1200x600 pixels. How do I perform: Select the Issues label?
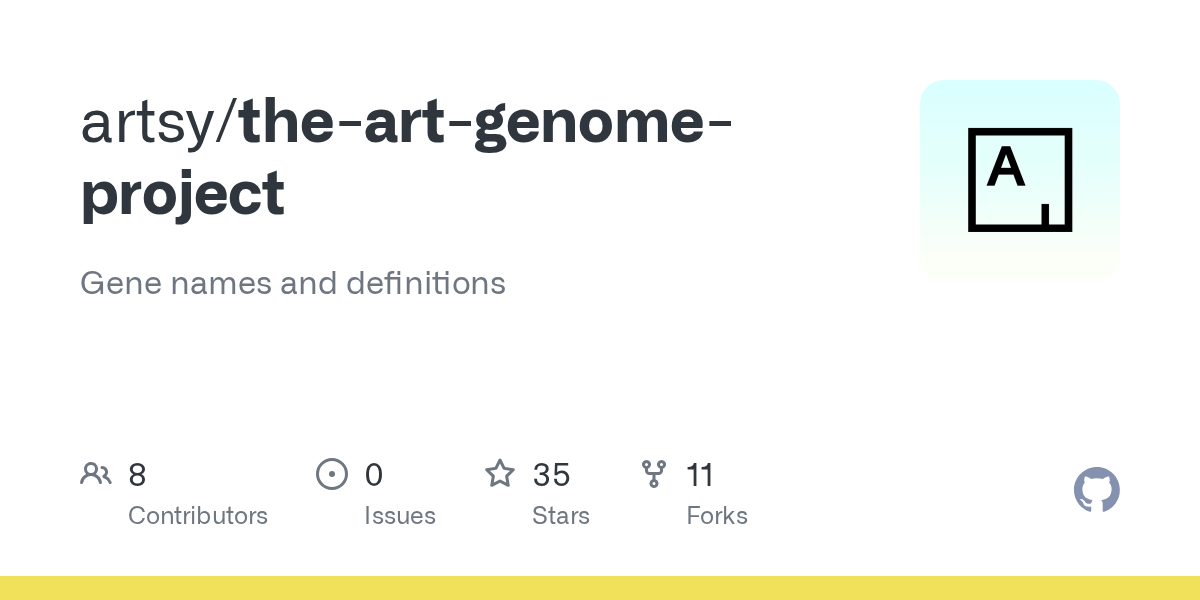pos(400,516)
